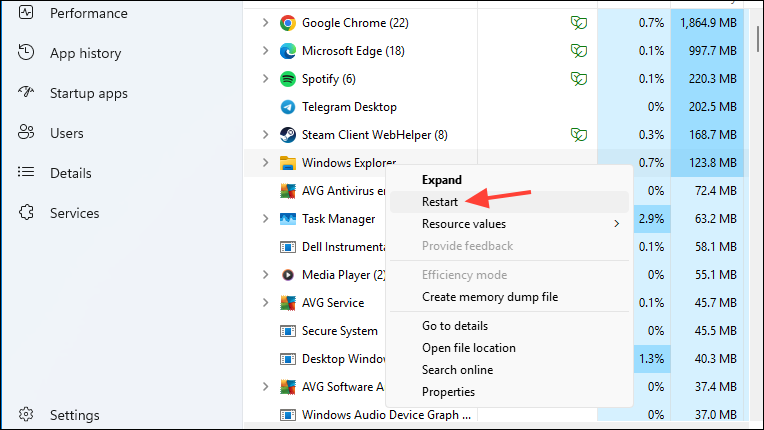Select Go to details menu entry
764x430 pixels.
(x=510, y=326)
